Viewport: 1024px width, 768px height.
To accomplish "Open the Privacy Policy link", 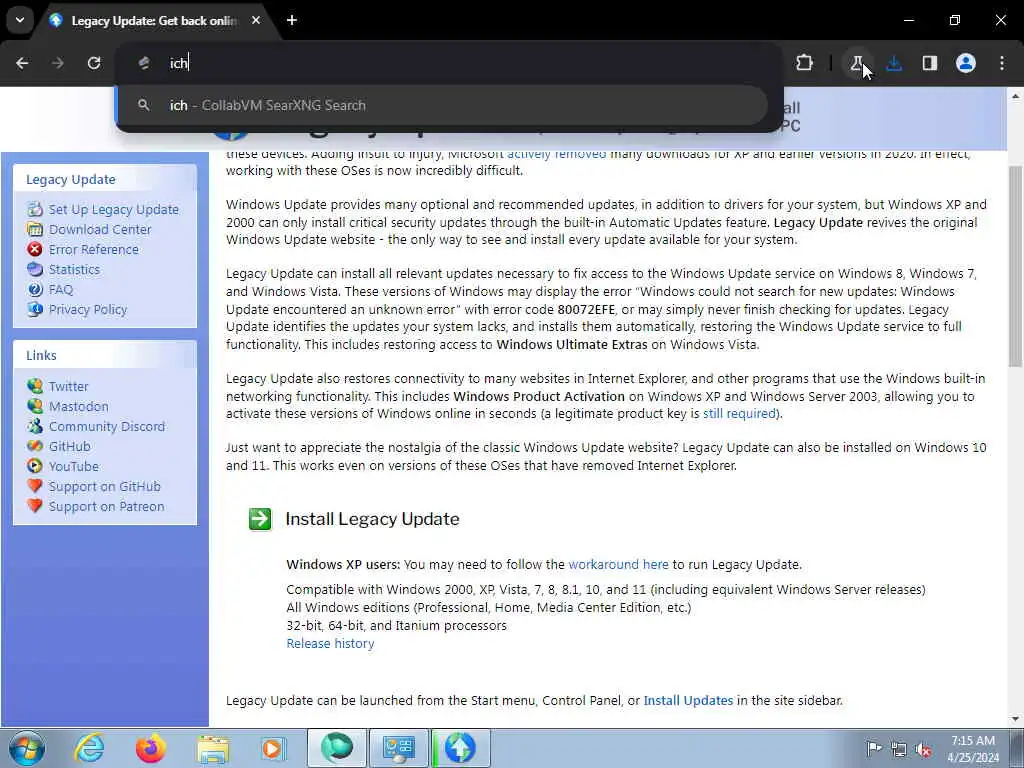I will pyautogui.click(x=88, y=310).
